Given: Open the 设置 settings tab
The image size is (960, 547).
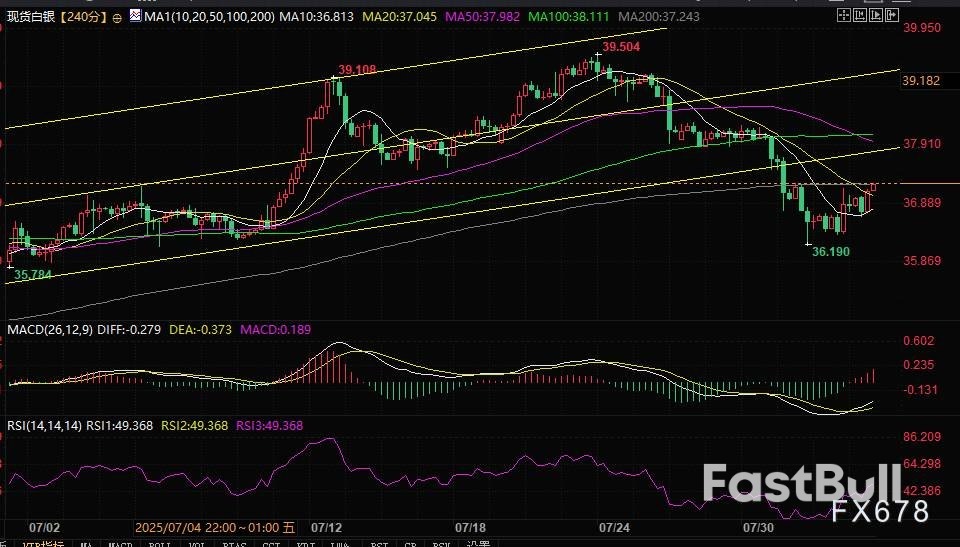Looking at the screenshot, I should [478, 543].
